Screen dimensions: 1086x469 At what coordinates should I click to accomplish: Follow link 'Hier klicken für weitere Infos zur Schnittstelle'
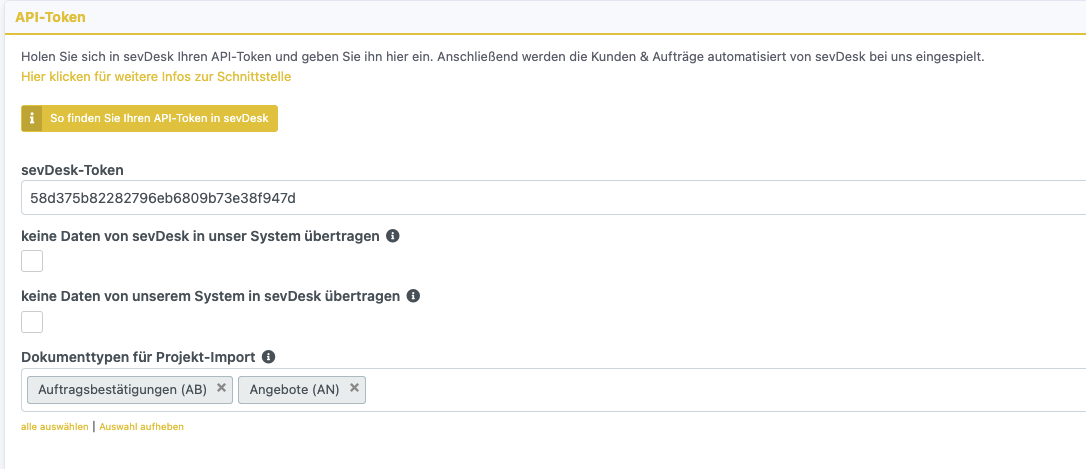[156, 76]
